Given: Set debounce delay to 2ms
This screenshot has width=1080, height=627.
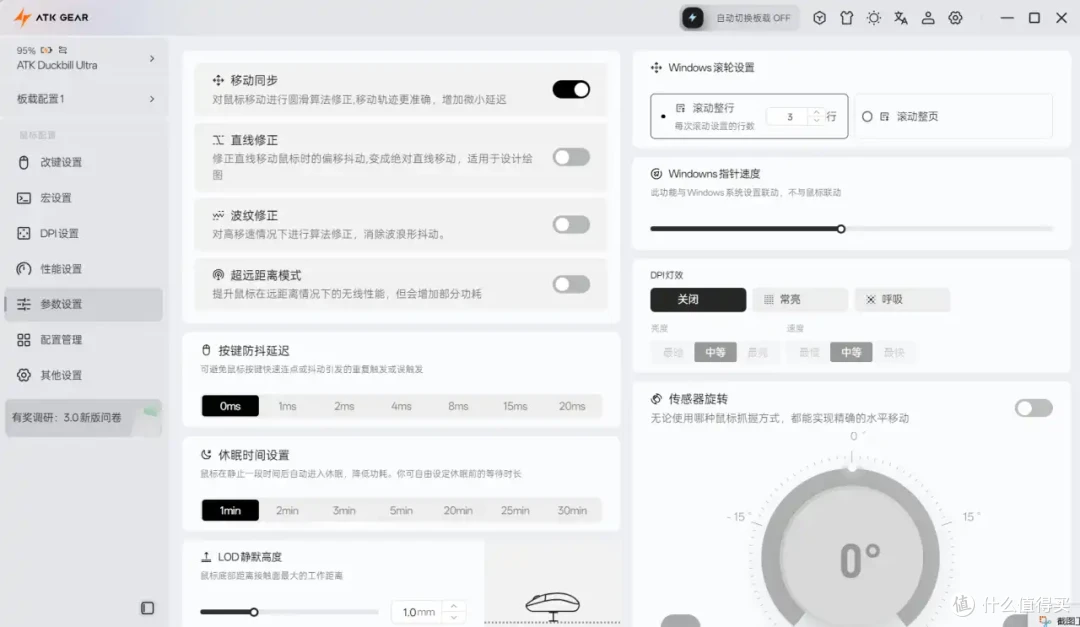Looking at the screenshot, I should 344,406.
